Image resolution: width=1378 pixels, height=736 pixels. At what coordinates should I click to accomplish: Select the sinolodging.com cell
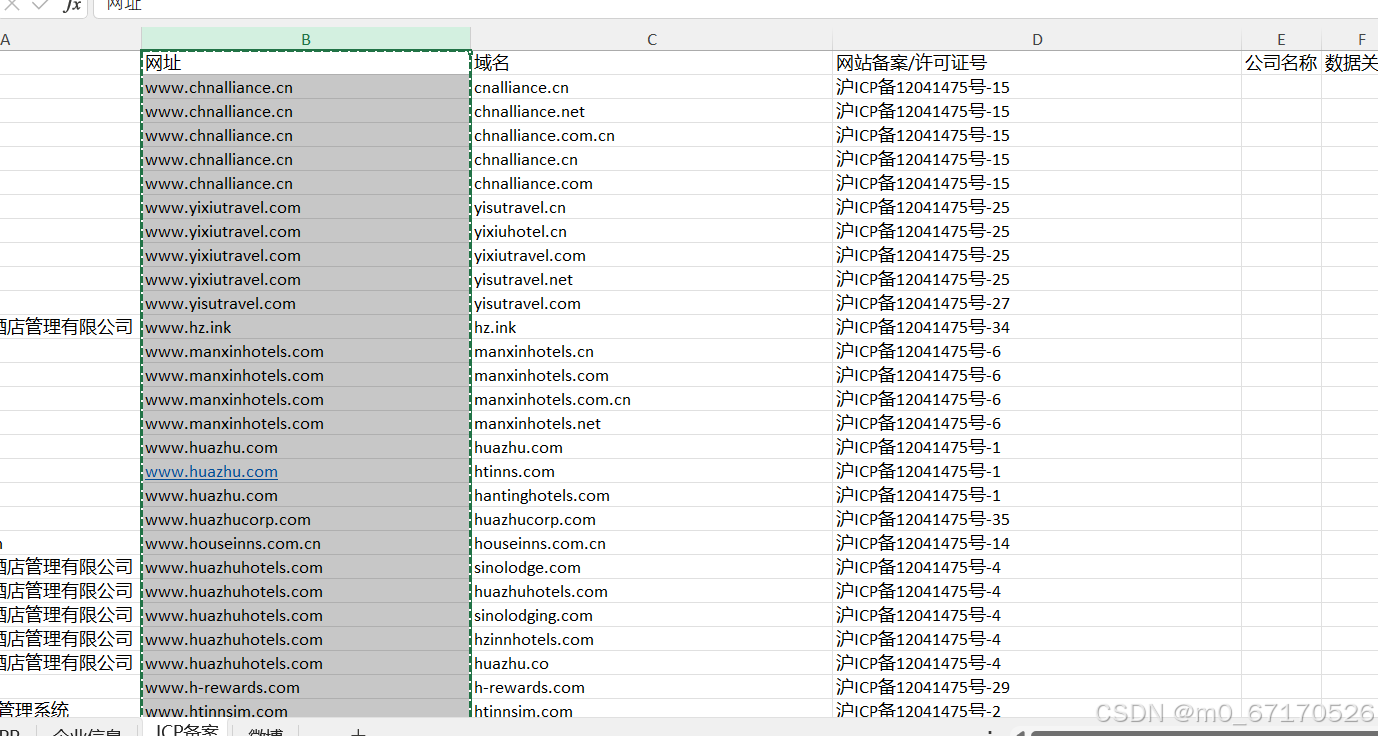[652, 615]
